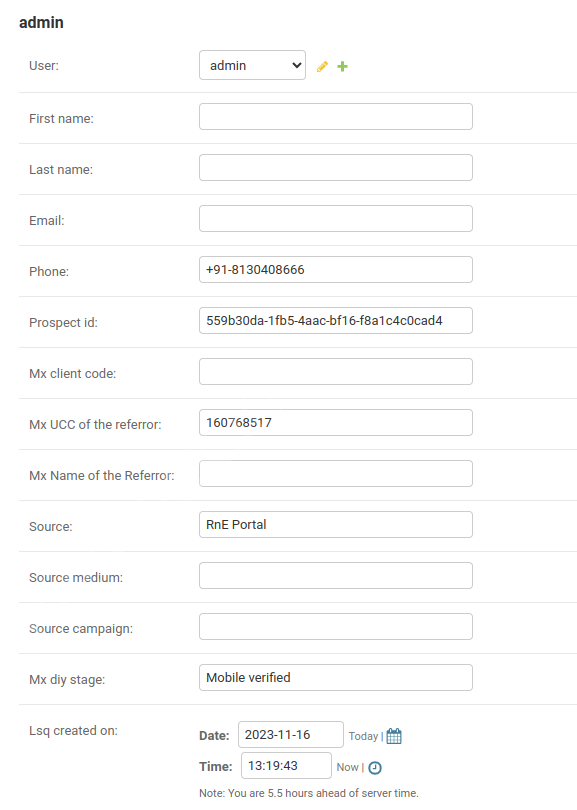The height and width of the screenshot is (810, 577).
Task: Click the Today link beside the date
Action: coord(363,736)
